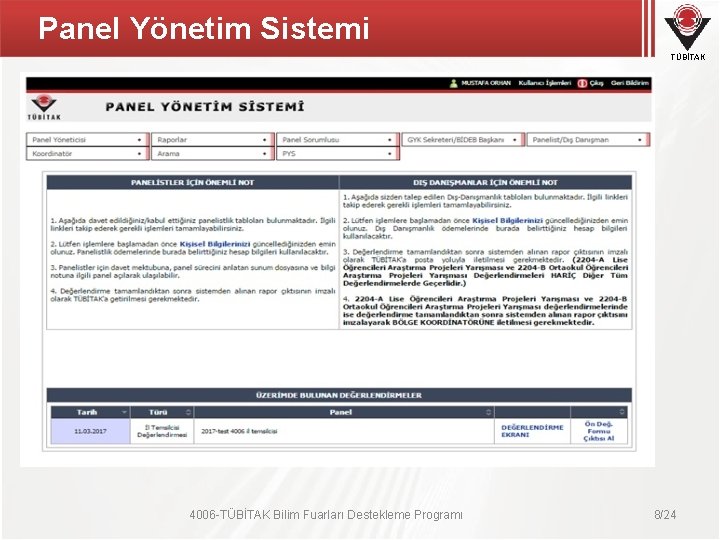Select the PYS menu
Screen dimensions: 720x540
point(338,153)
